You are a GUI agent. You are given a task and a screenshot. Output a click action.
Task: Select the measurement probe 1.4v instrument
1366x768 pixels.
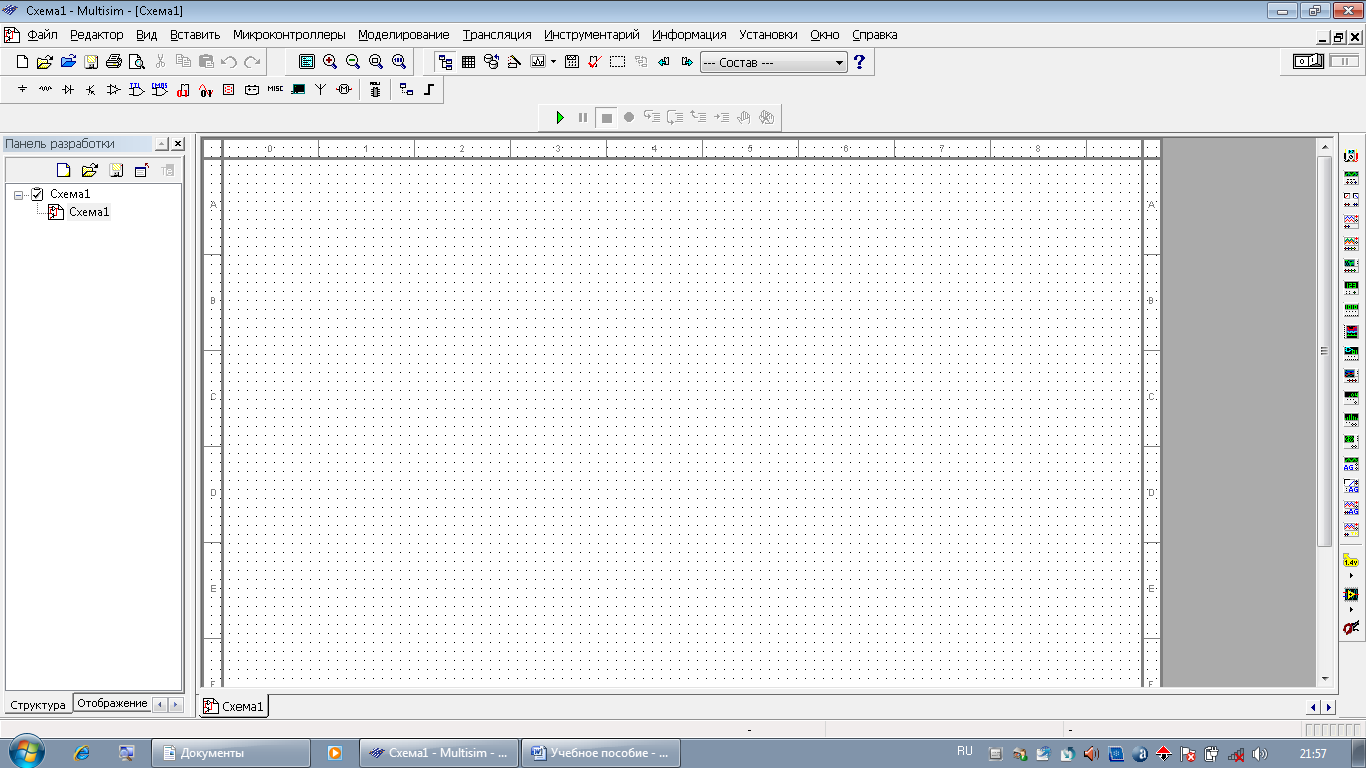(1351, 561)
